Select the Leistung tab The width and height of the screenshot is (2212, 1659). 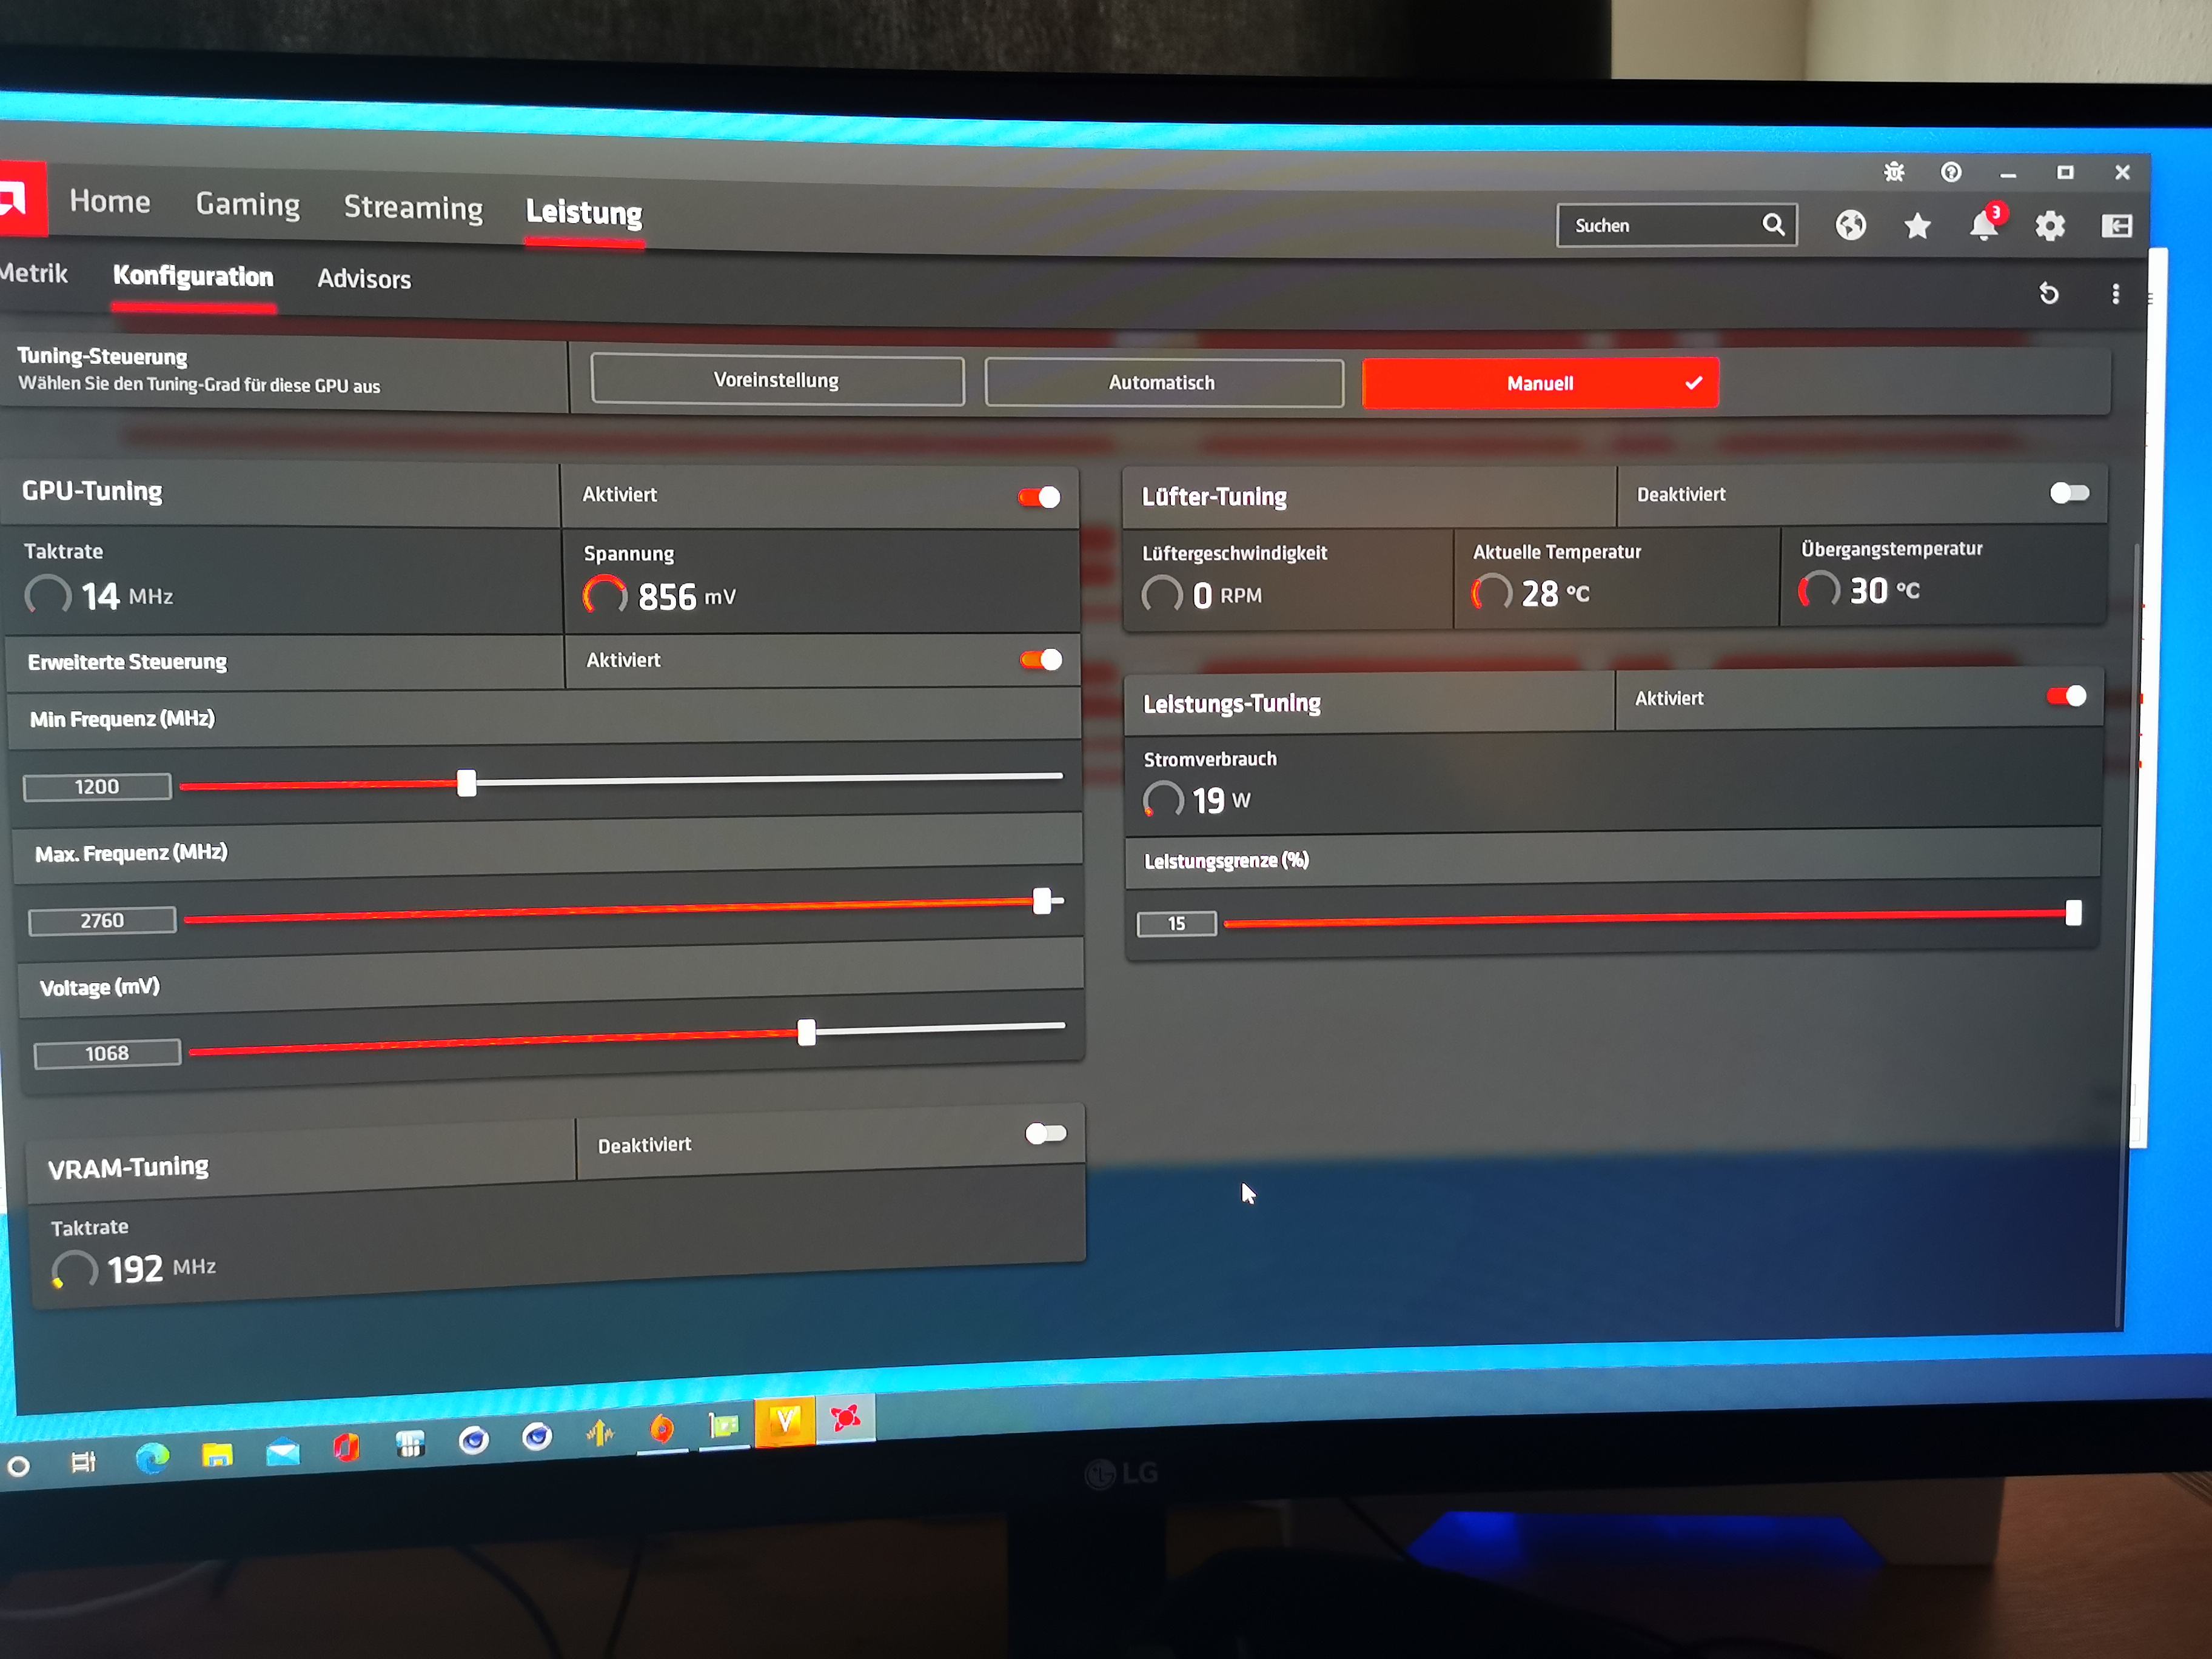click(x=584, y=212)
